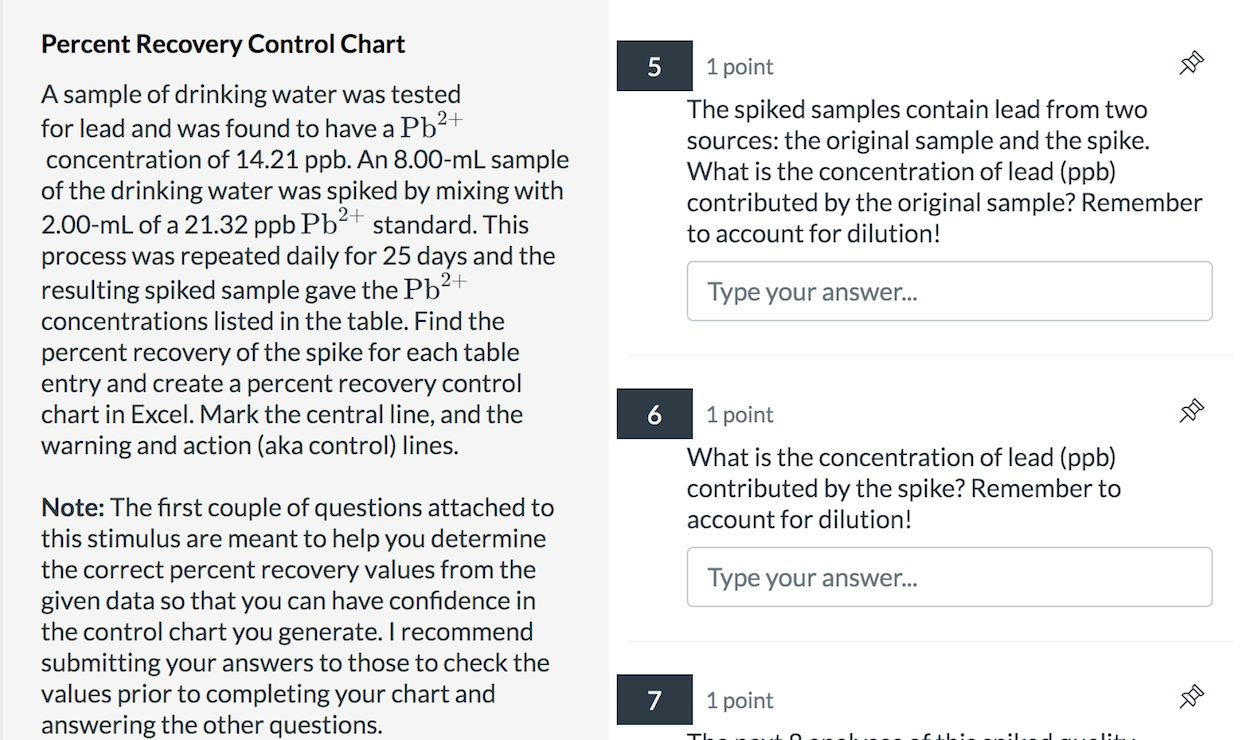Image resolution: width=1244 pixels, height=740 pixels.
Task: Select the question 5 number badge
Action: 654,66
